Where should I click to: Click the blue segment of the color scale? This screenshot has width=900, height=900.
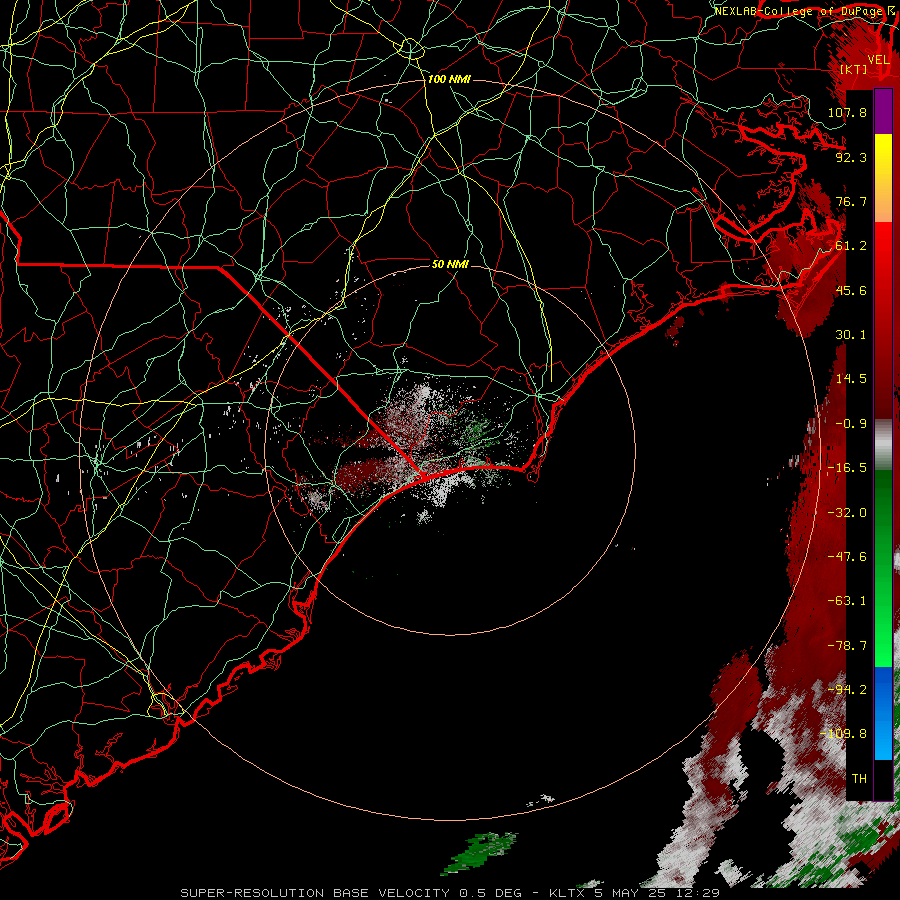(x=883, y=713)
